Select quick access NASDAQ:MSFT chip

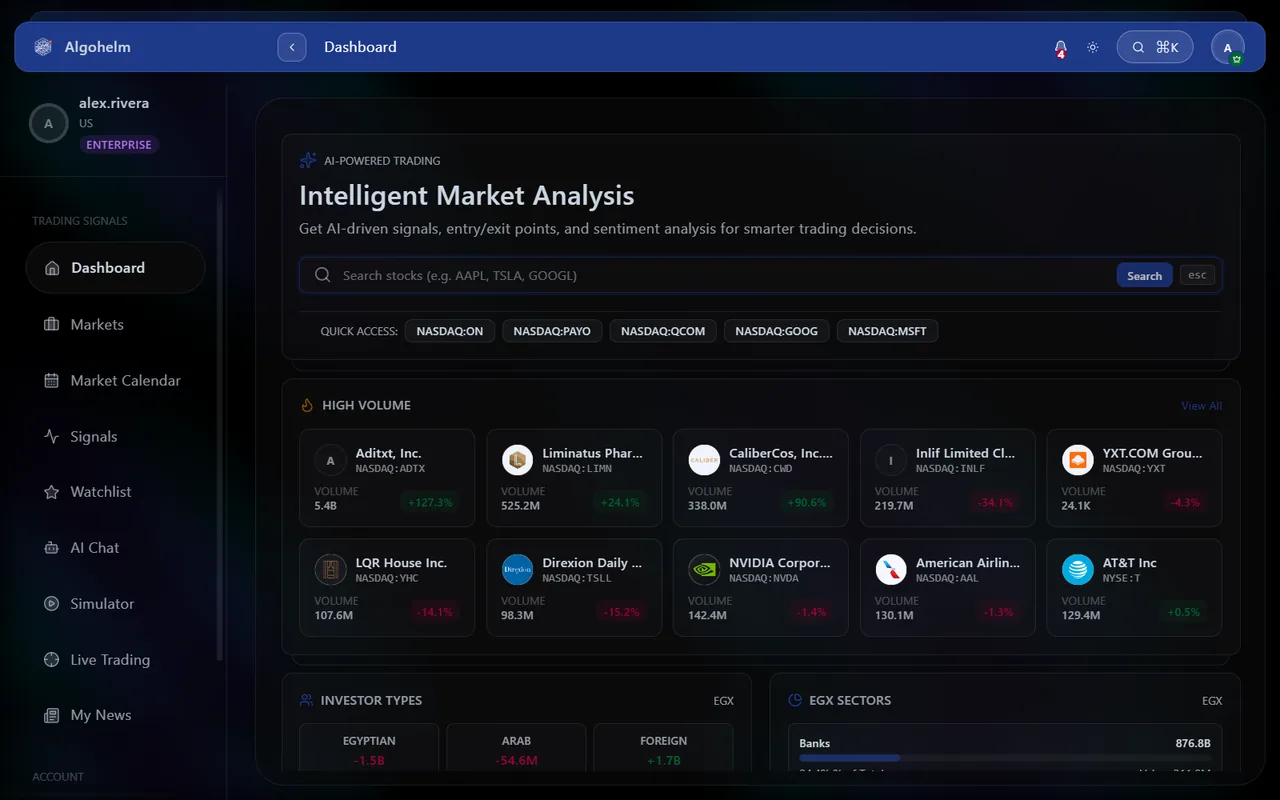point(887,331)
